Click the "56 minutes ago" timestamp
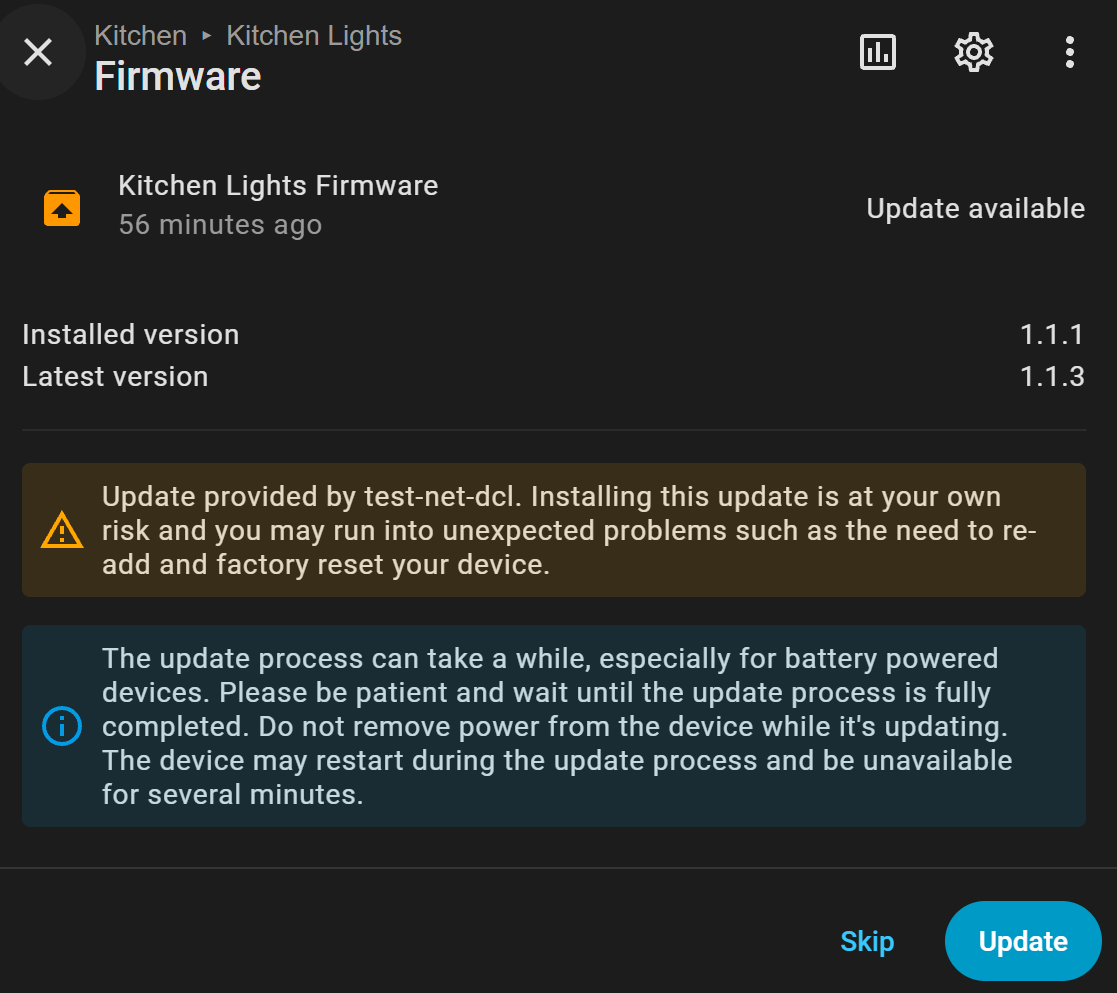This screenshot has width=1117, height=993. [x=220, y=225]
